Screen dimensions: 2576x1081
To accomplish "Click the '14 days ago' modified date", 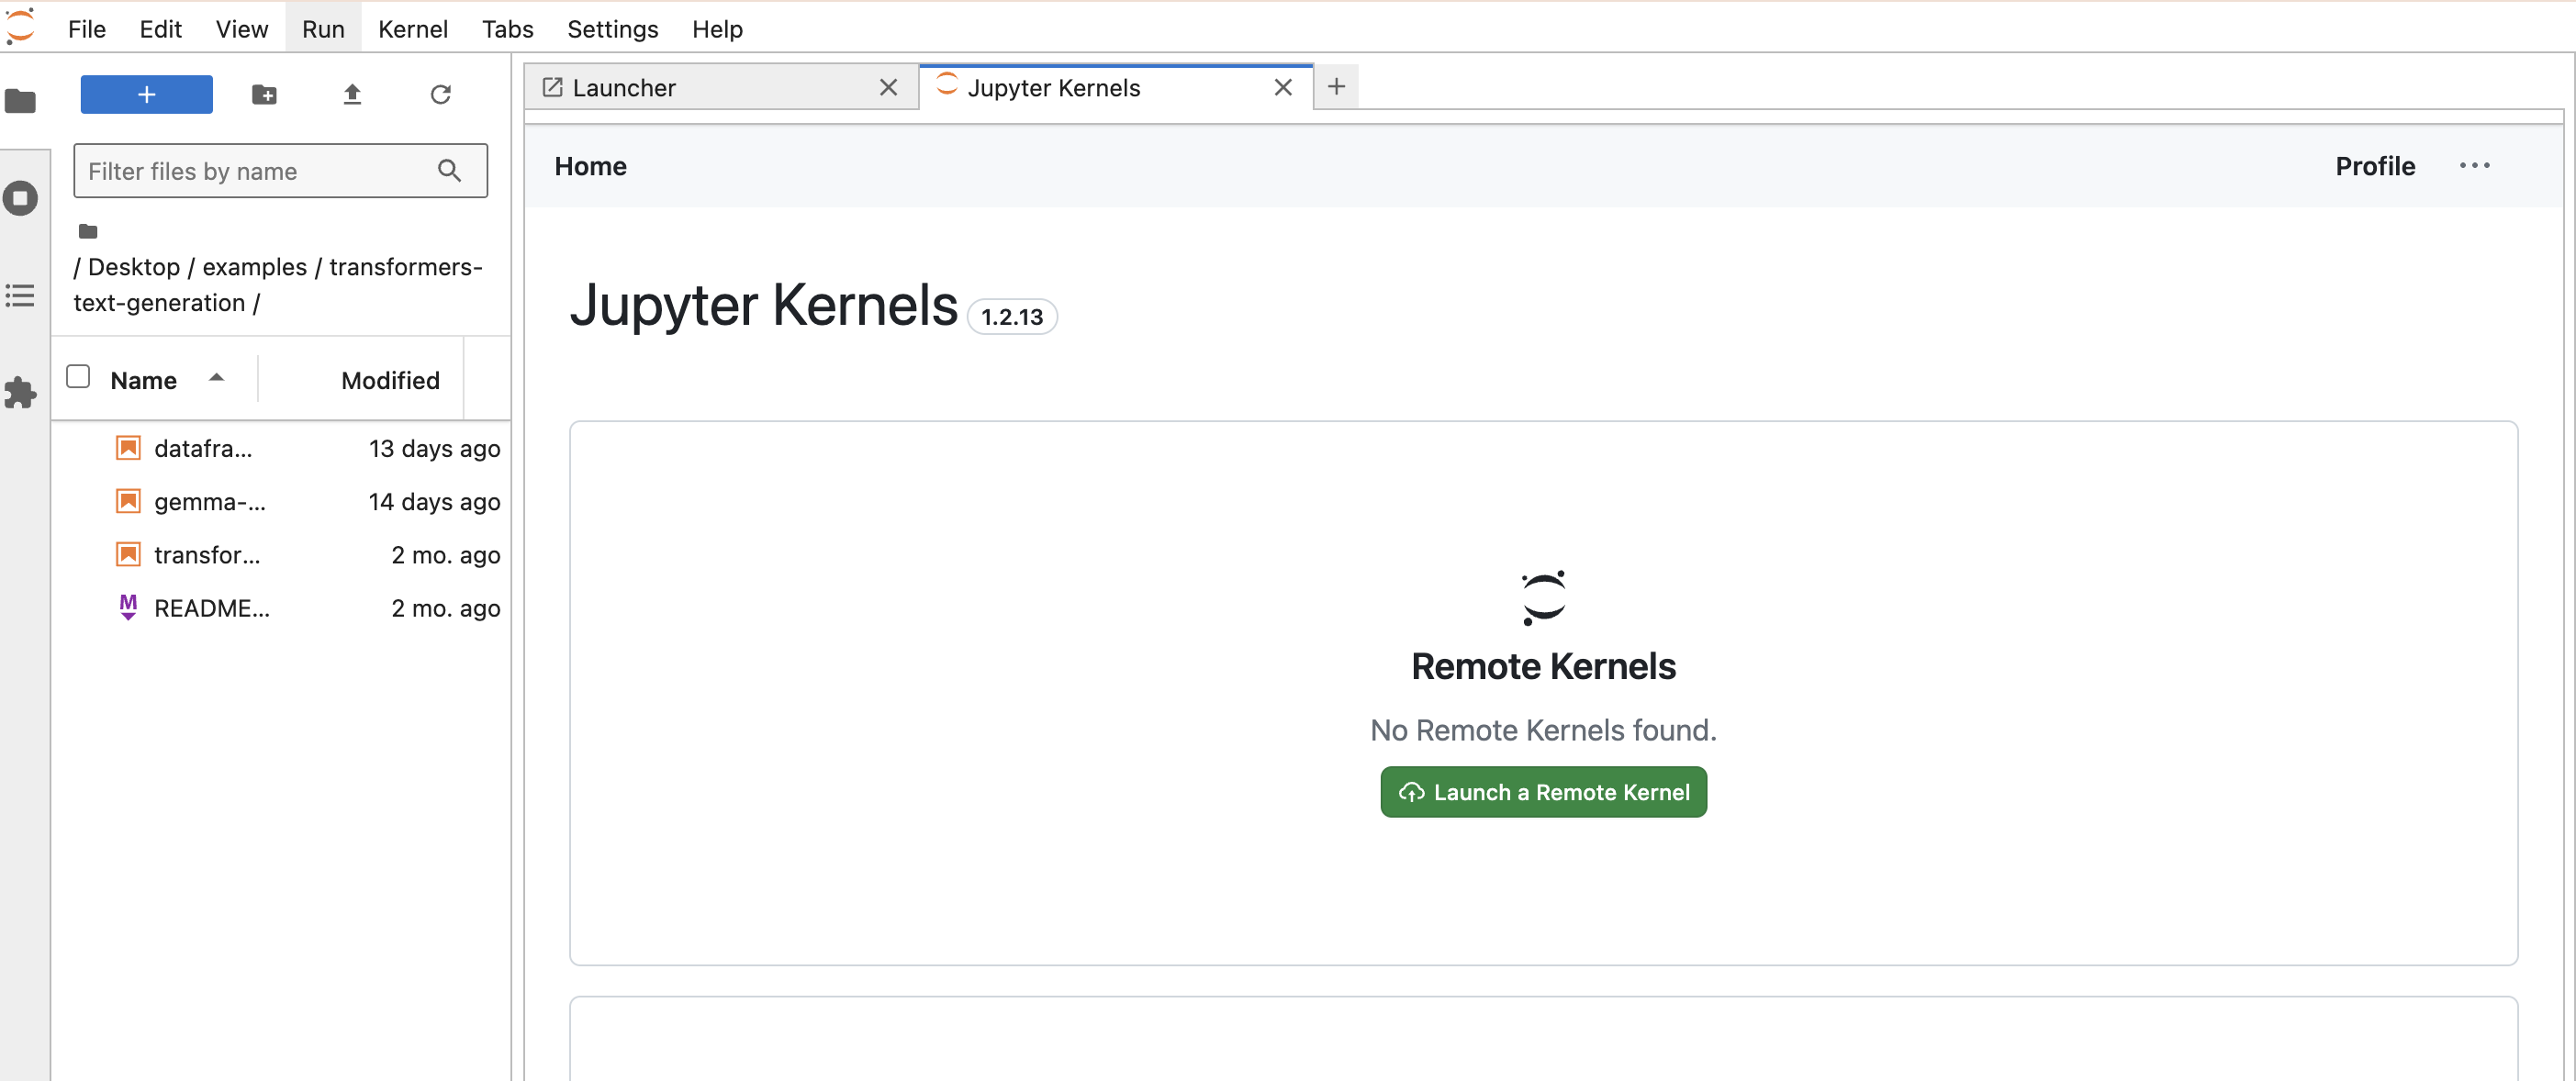I will [x=434, y=501].
